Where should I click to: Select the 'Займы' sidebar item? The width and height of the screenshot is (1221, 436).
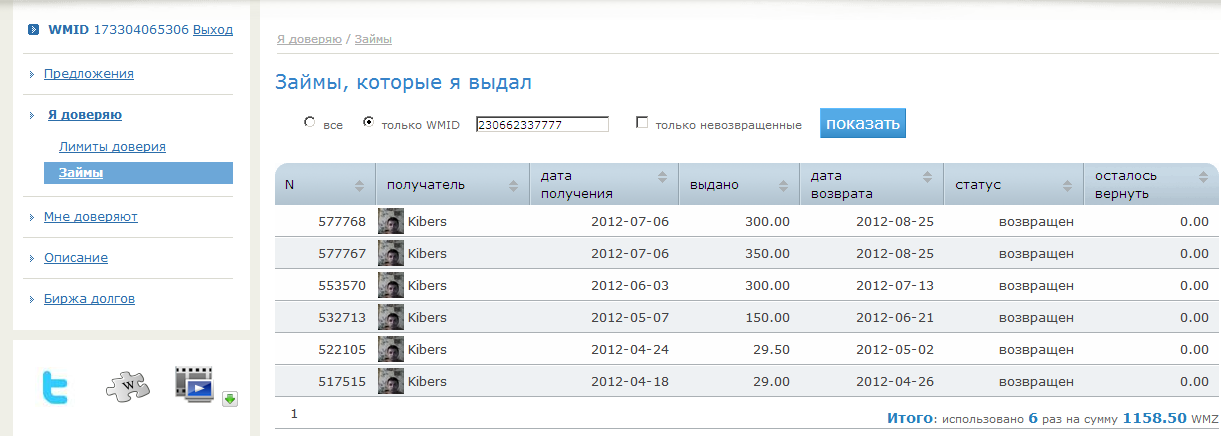pos(138,173)
